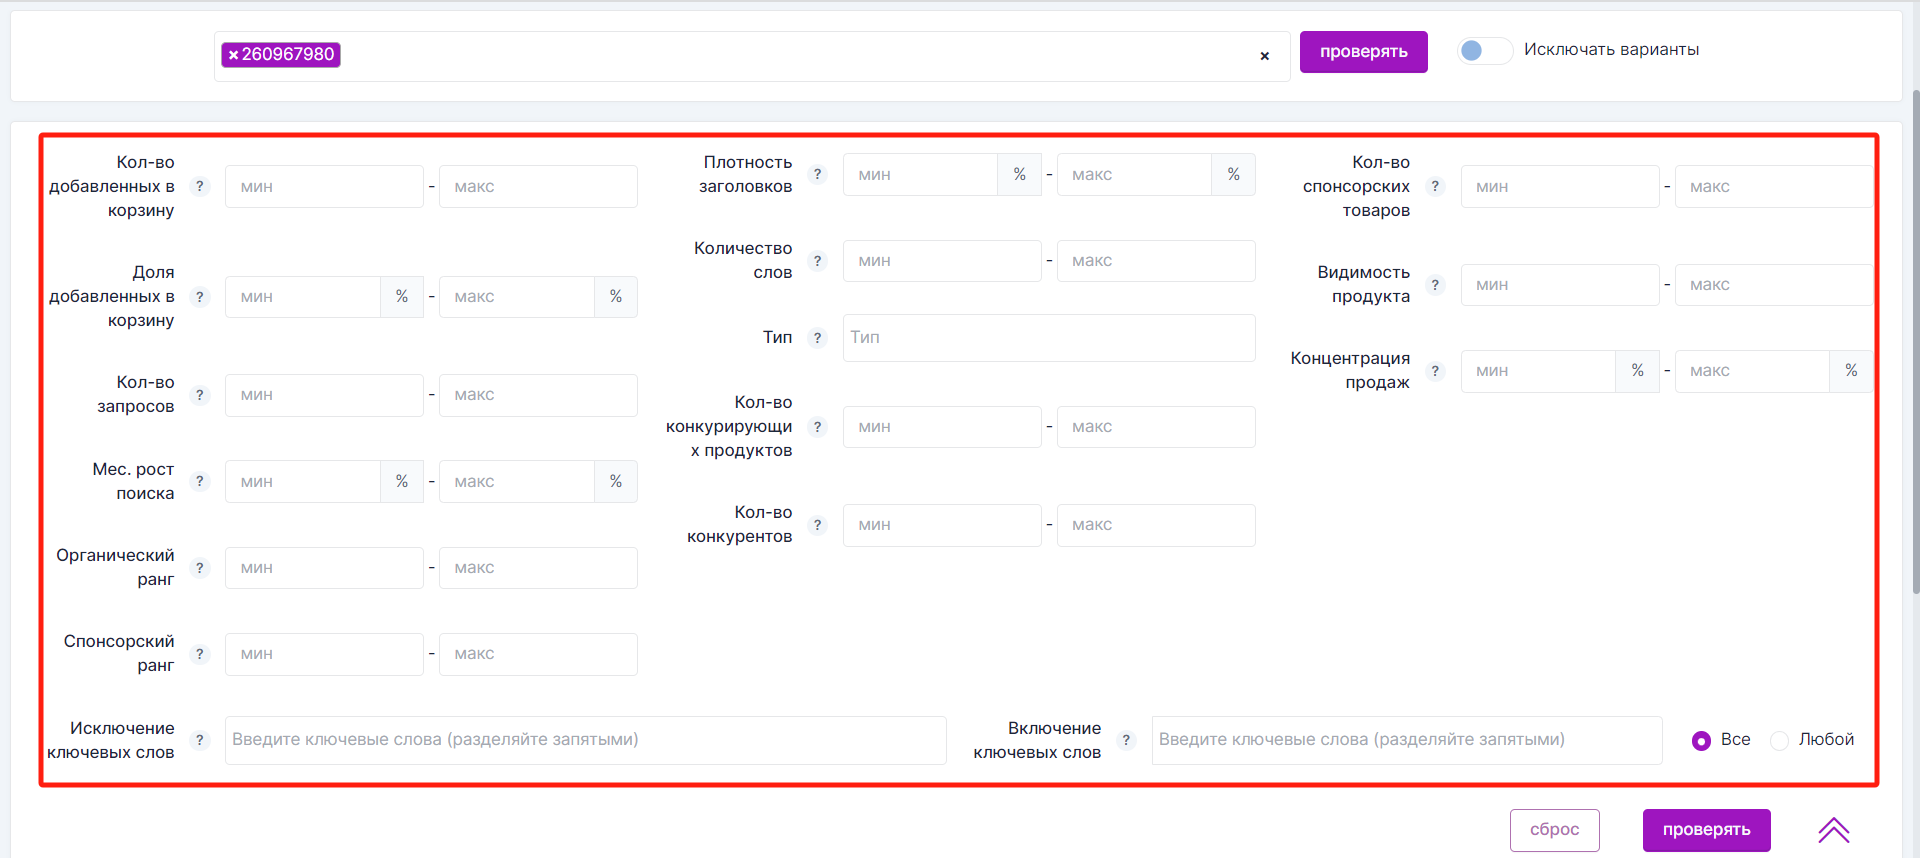Remove the 260967980 tag
1920x858 pixels.
click(233, 55)
